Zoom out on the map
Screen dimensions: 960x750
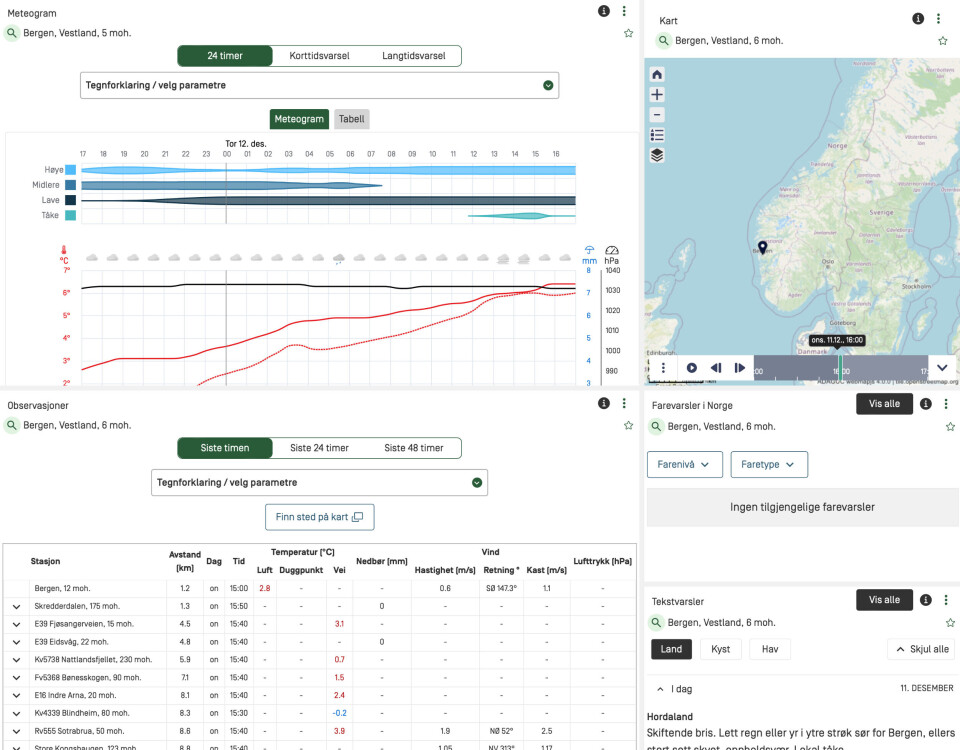[657, 114]
